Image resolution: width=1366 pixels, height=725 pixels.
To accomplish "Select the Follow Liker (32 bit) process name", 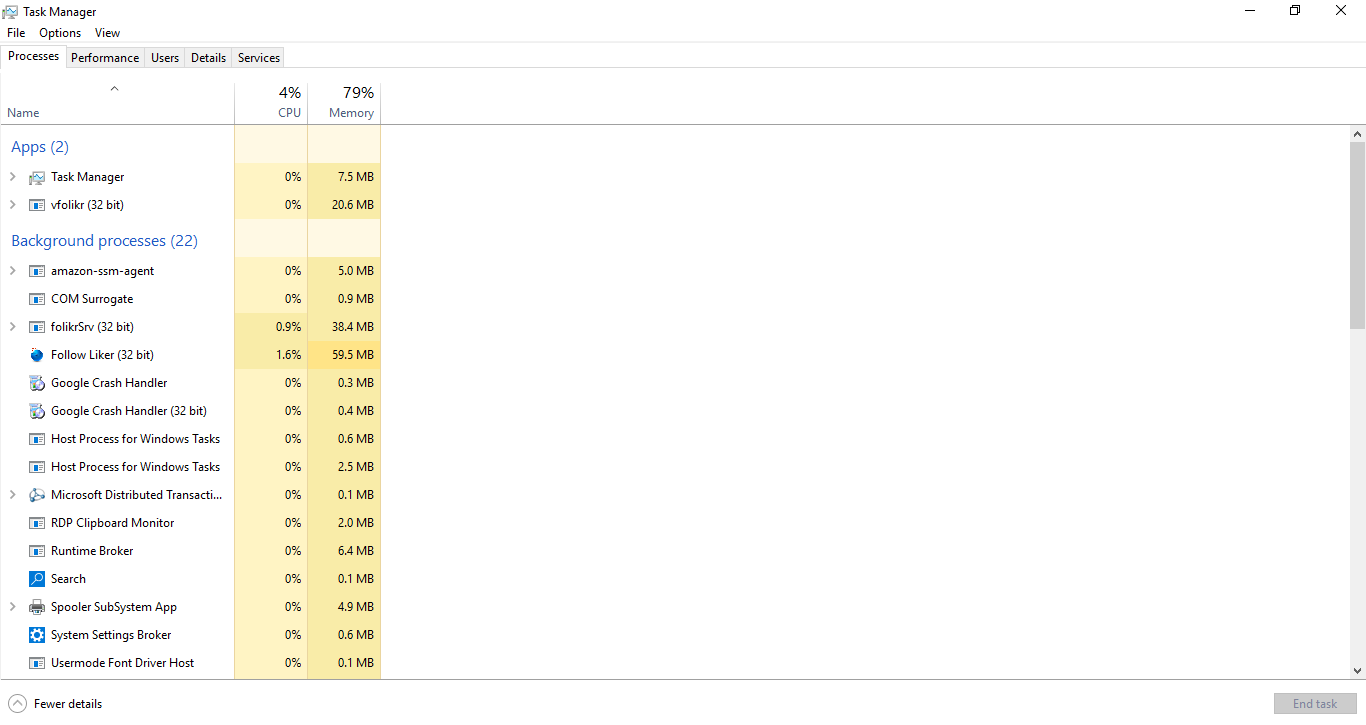I will 102,355.
